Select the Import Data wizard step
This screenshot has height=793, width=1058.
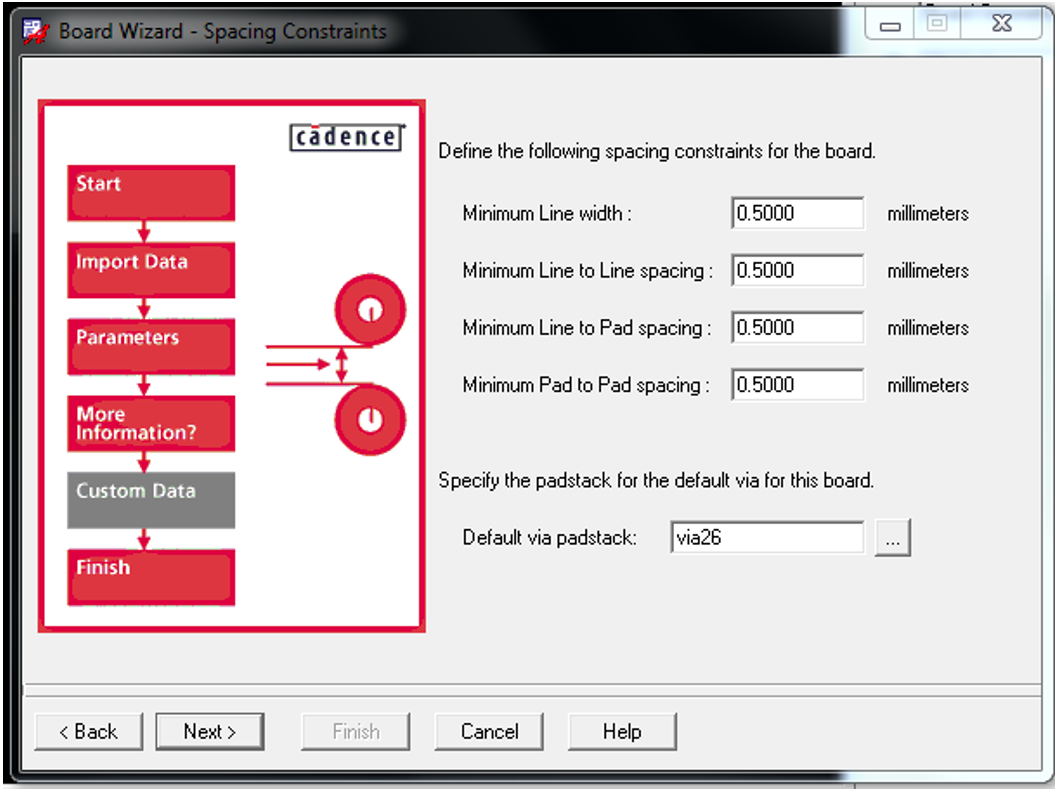tap(151, 269)
